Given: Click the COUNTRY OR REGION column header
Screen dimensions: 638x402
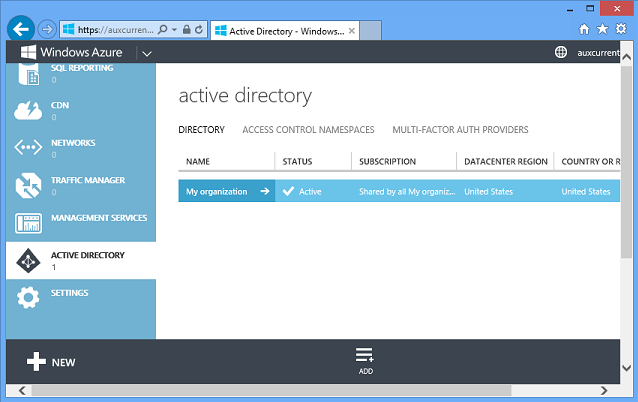Looking at the screenshot, I should coord(587,162).
